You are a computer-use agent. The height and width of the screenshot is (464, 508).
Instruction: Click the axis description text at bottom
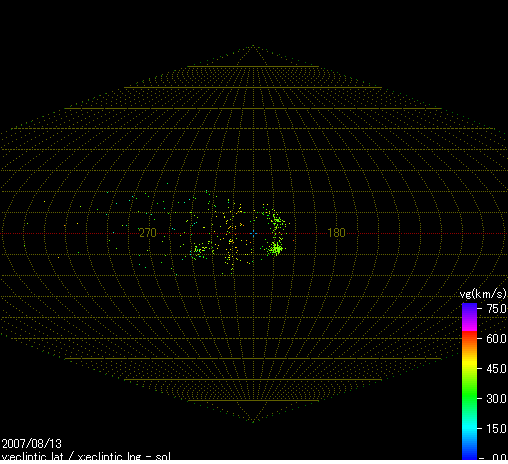(x=86, y=457)
